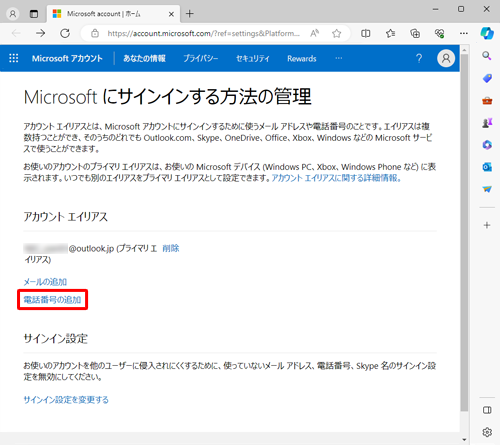Select サインイン設定 heading text

point(55,339)
